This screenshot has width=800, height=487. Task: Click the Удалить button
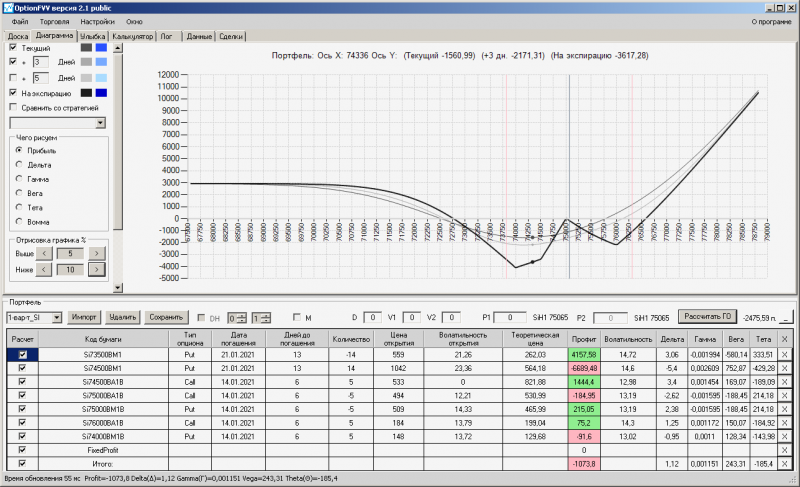click(x=122, y=317)
